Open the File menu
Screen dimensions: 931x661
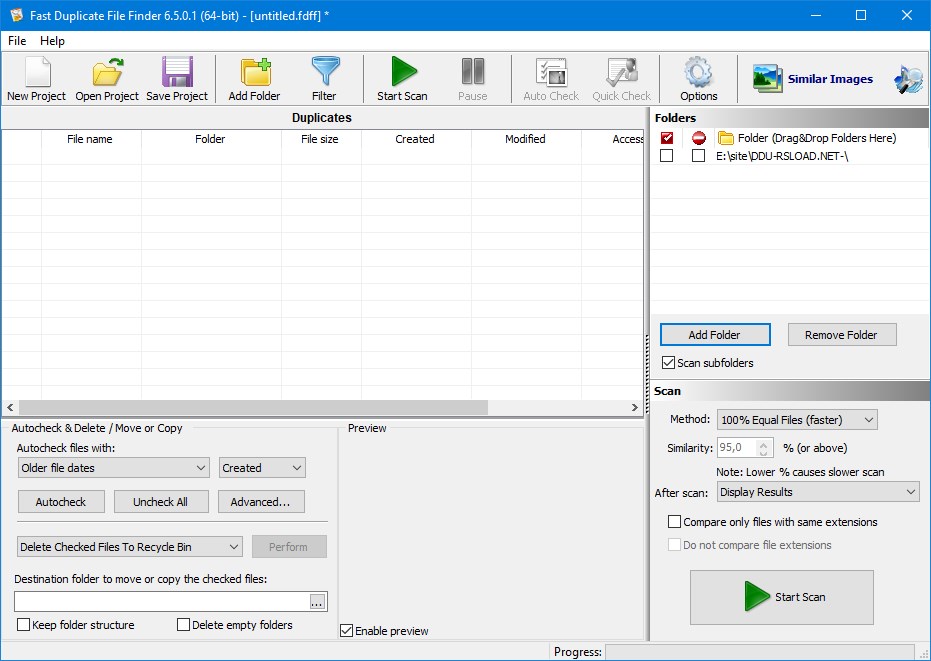(x=17, y=41)
